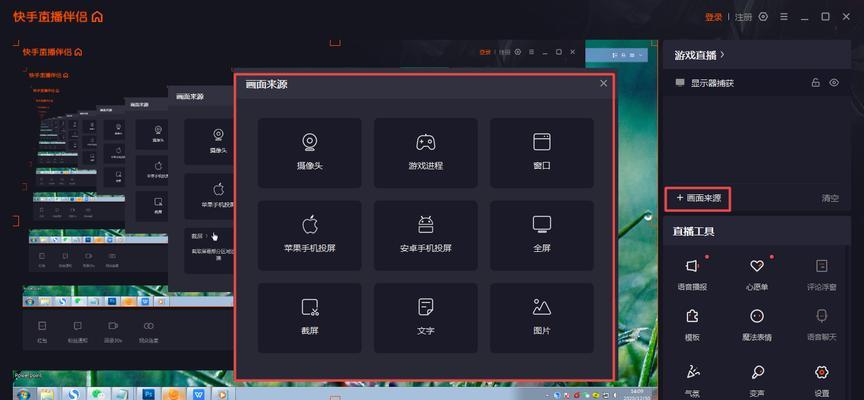Open the hamburger menu in the main title bar
Viewport: 864px width, 400px height.
point(784,17)
